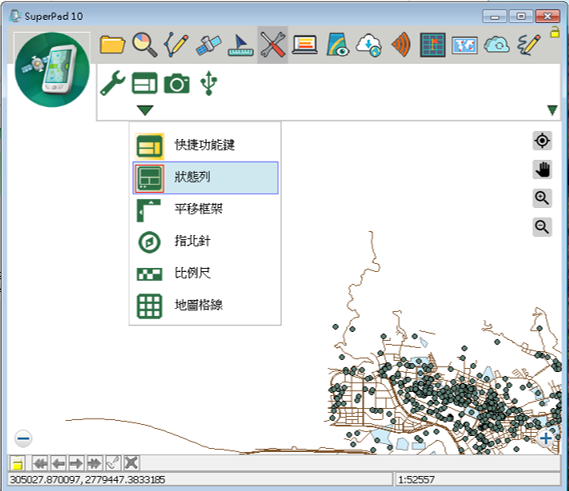Click the 1:52557 scale field
The height and width of the screenshot is (491, 569).
click(x=478, y=479)
